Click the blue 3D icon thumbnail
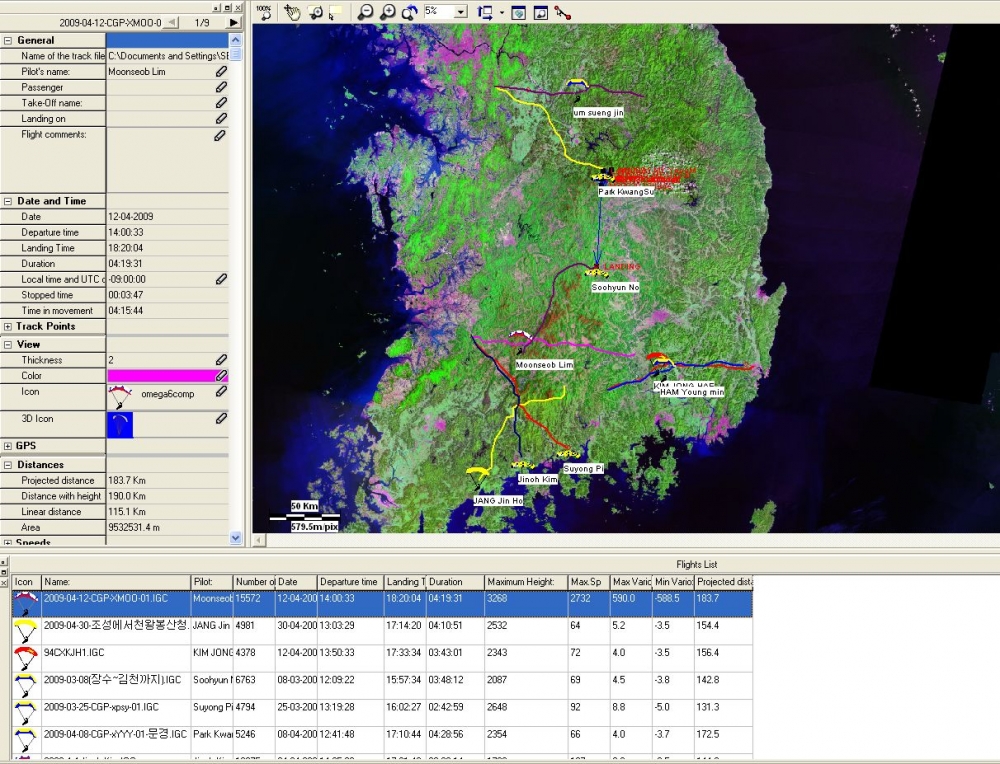 (x=120, y=425)
